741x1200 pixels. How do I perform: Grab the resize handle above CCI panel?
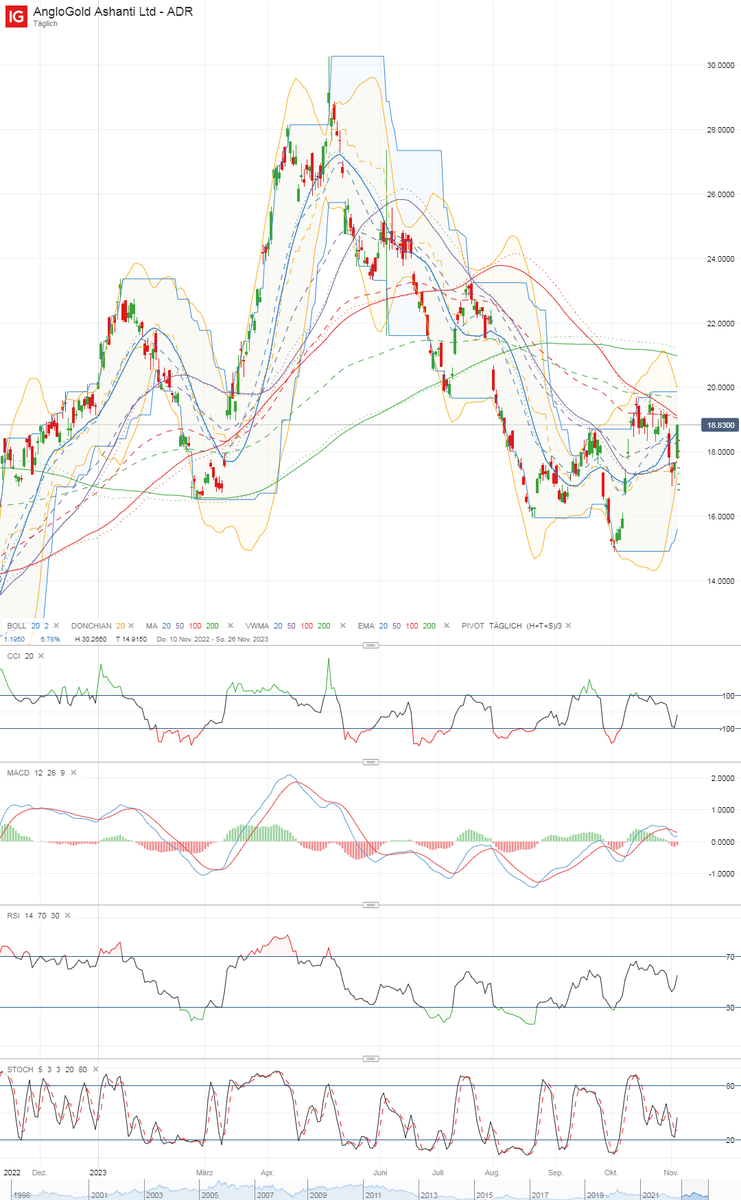[x=370, y=646]
